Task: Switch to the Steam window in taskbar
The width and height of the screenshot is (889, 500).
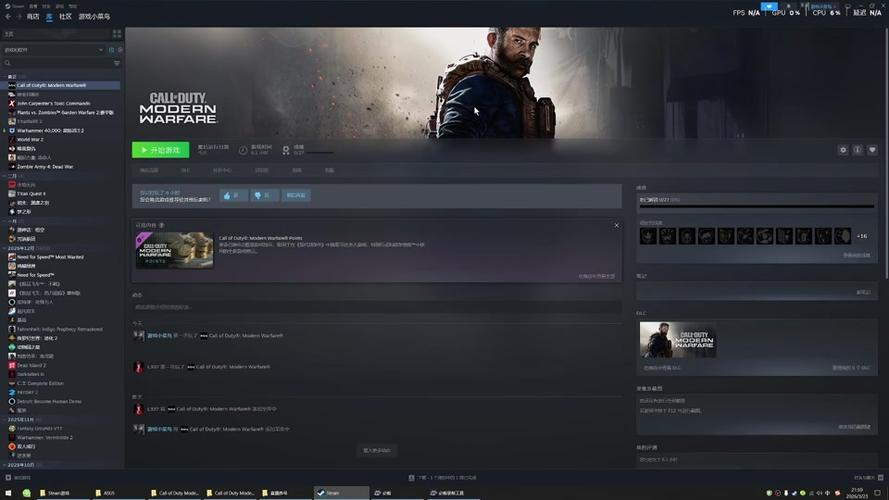Action: tap(341, 493)
